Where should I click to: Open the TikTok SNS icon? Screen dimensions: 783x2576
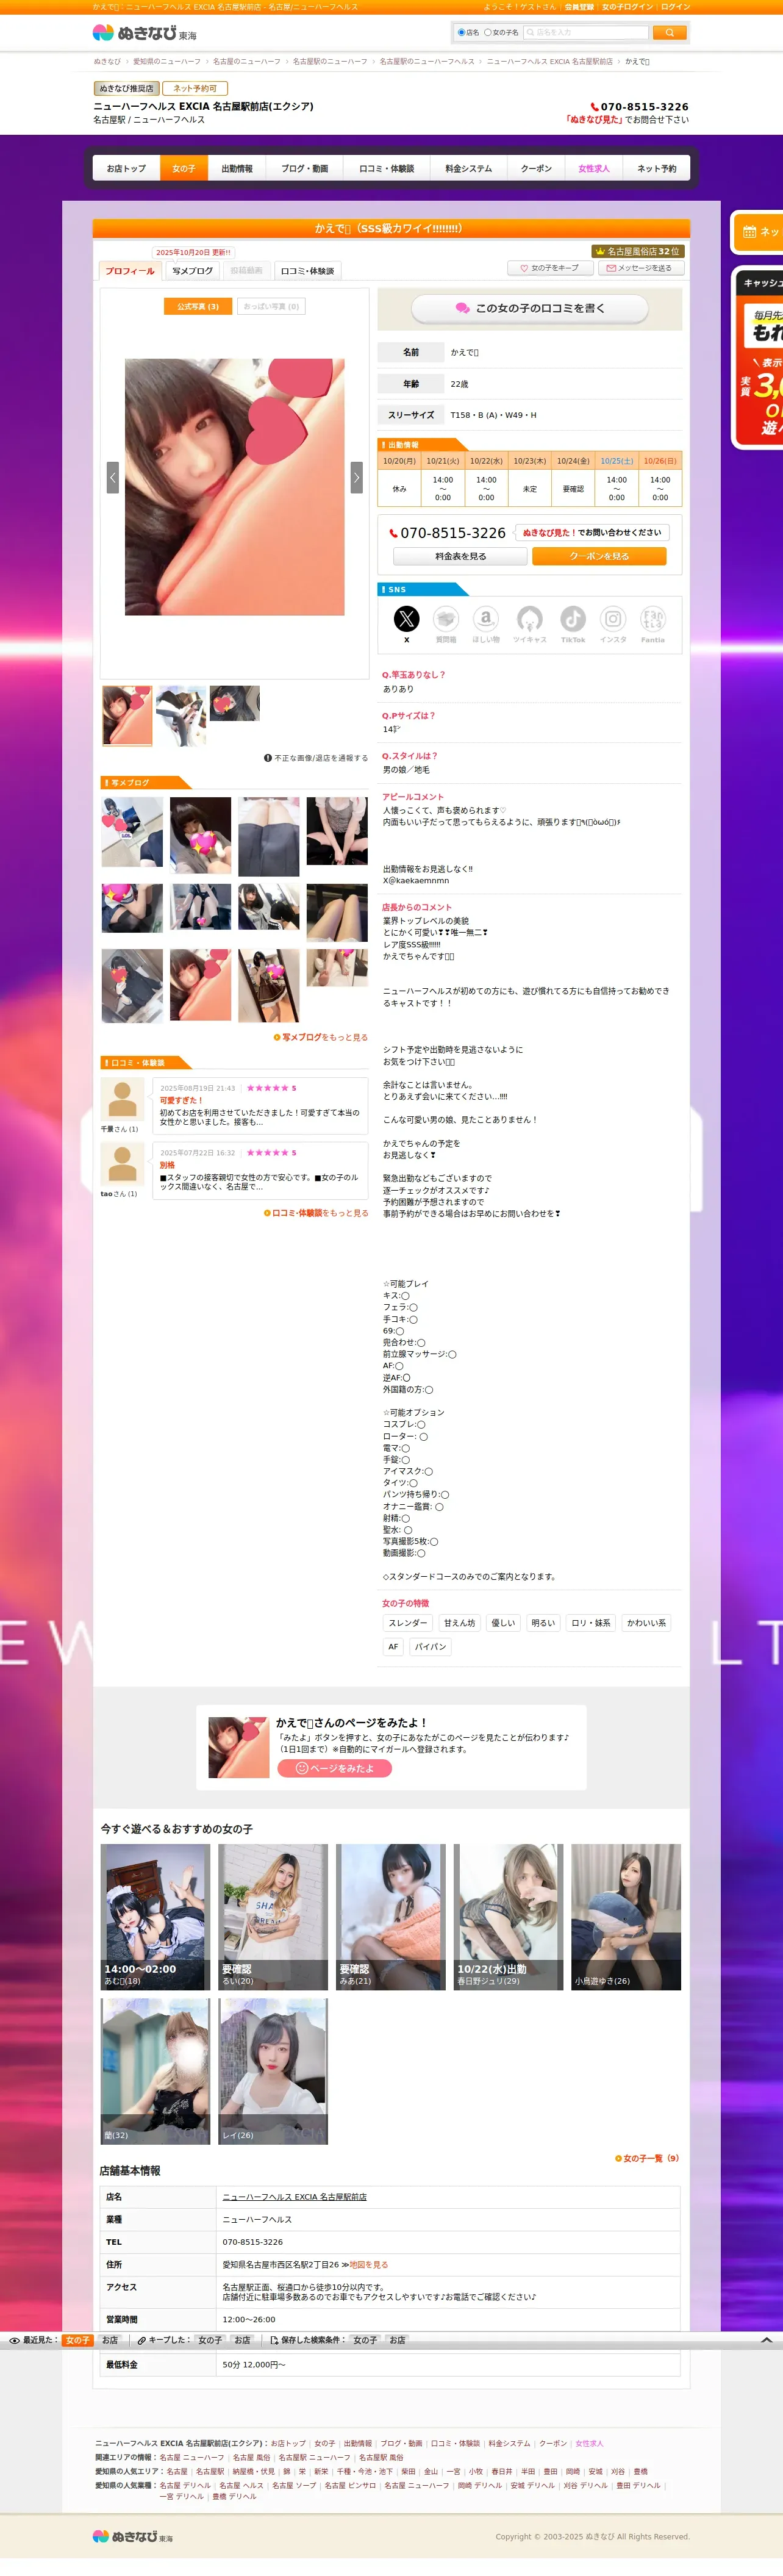click(x=573, y=619)
